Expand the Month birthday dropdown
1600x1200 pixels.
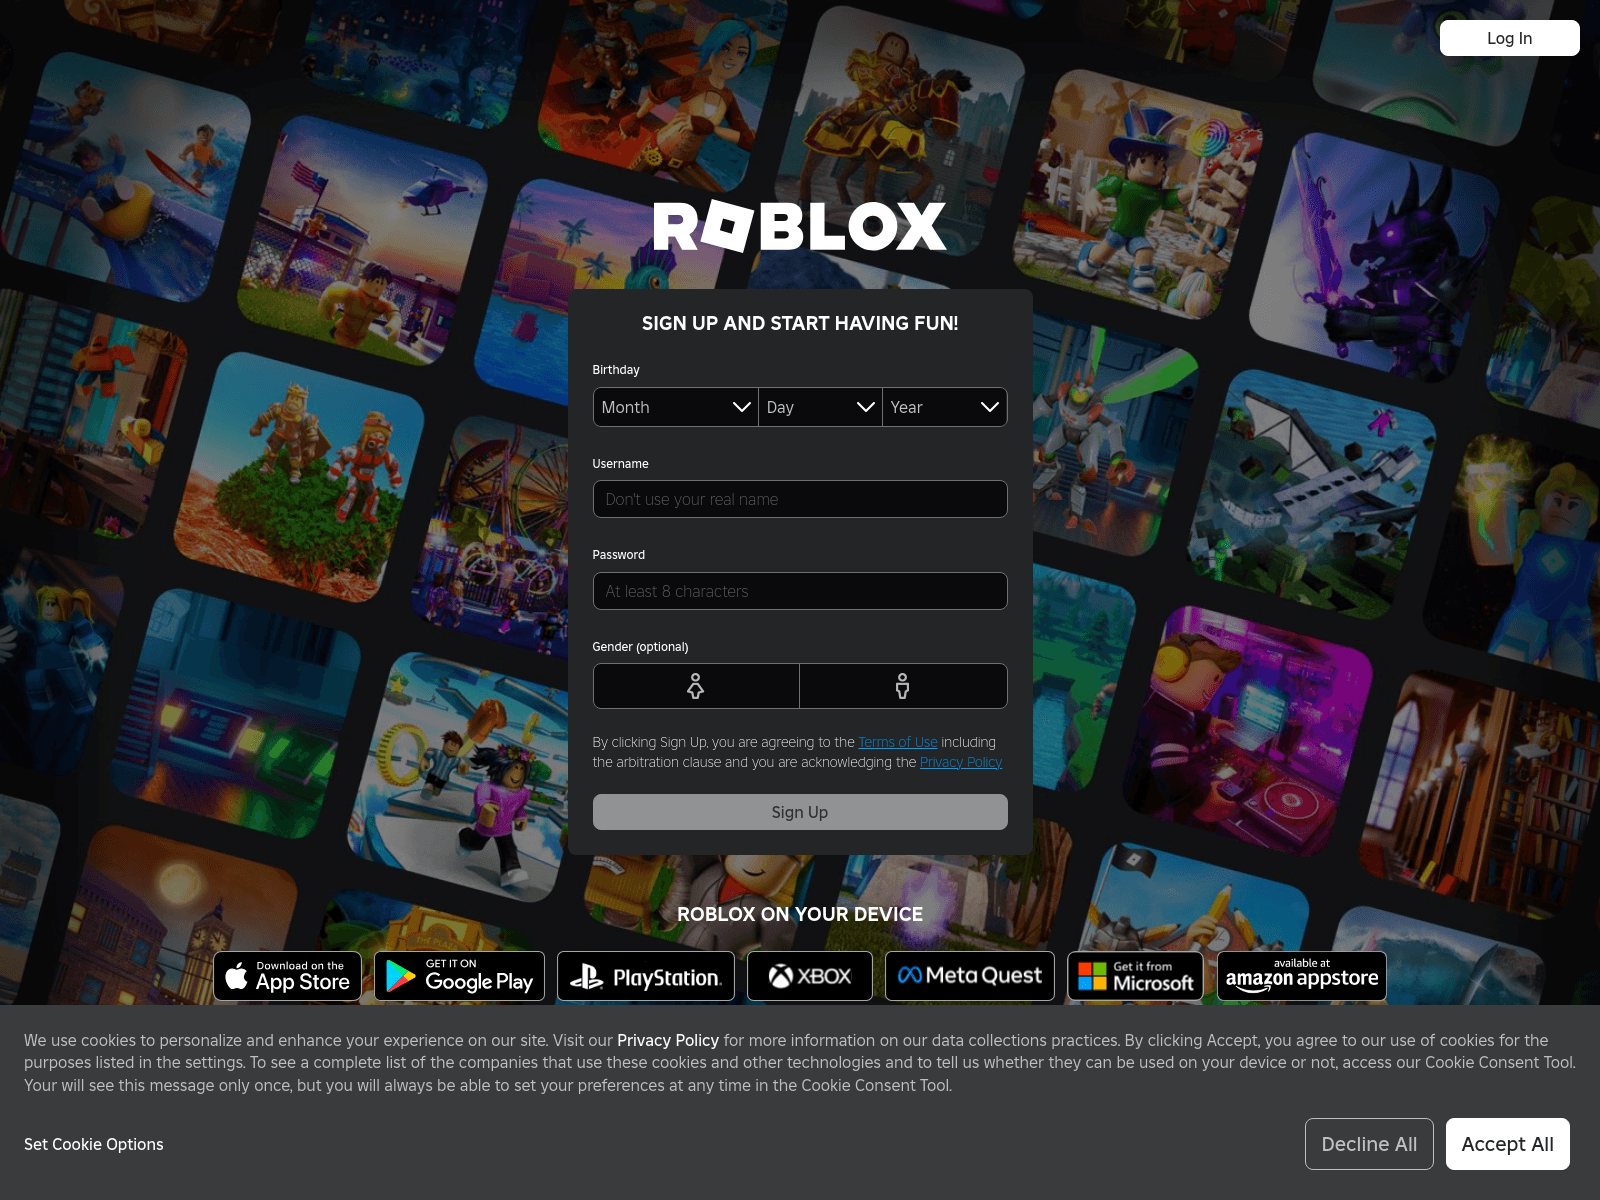point(676,407)
